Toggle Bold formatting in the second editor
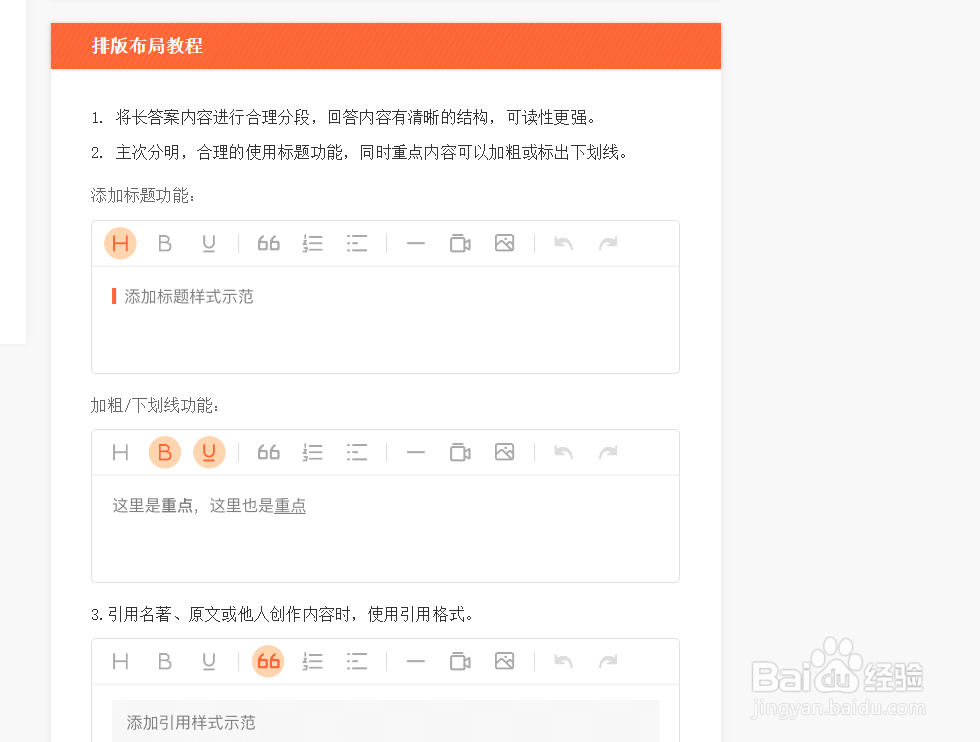This screenshot has height=742, width=980. (164, 452)
